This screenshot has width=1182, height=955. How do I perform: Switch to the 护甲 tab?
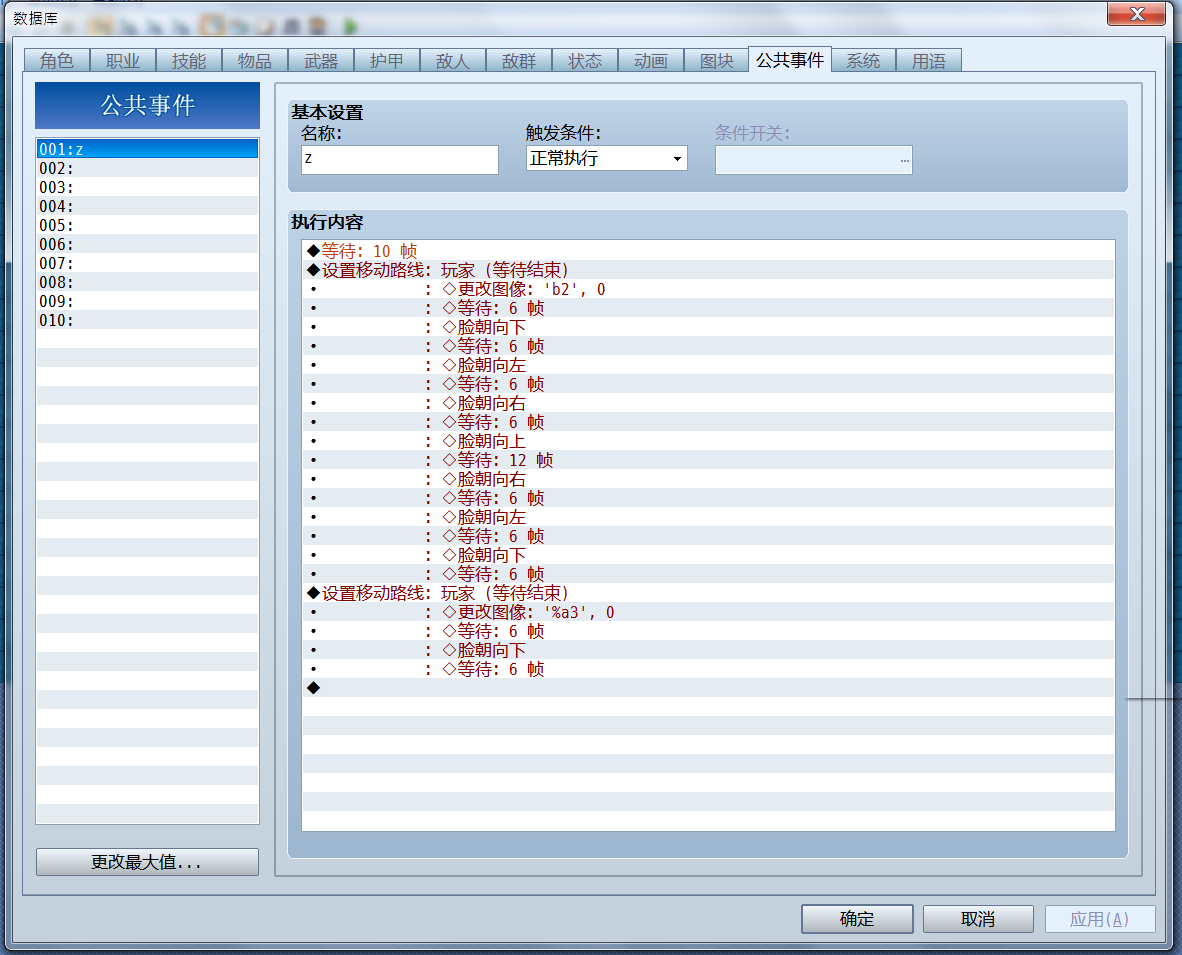tap(387, 60)
